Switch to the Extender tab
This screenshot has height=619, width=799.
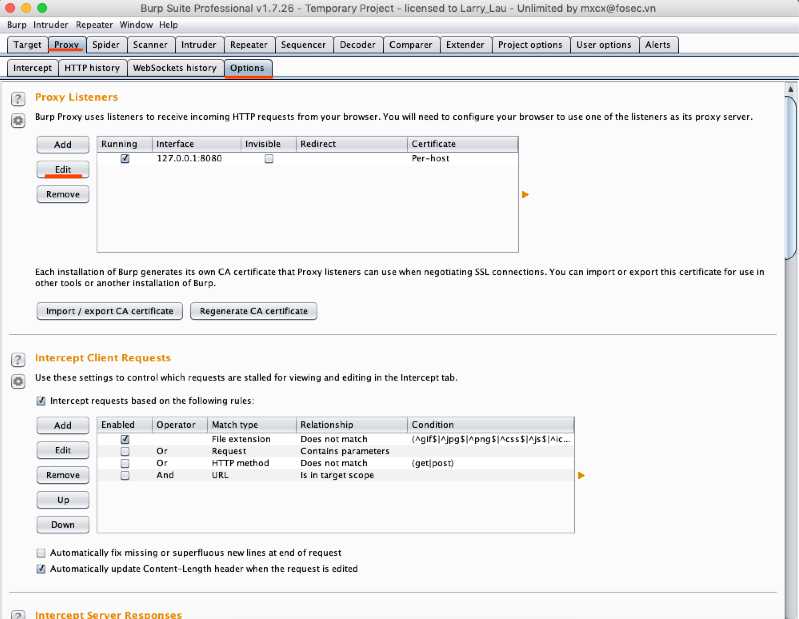[x=465, y=45]
